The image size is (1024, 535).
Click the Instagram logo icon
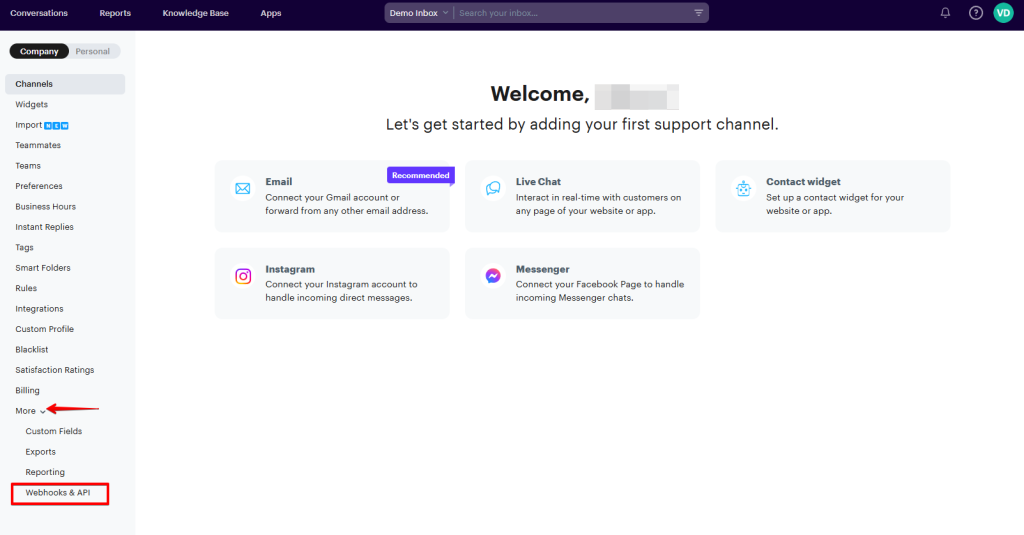[x=243, y=276]
